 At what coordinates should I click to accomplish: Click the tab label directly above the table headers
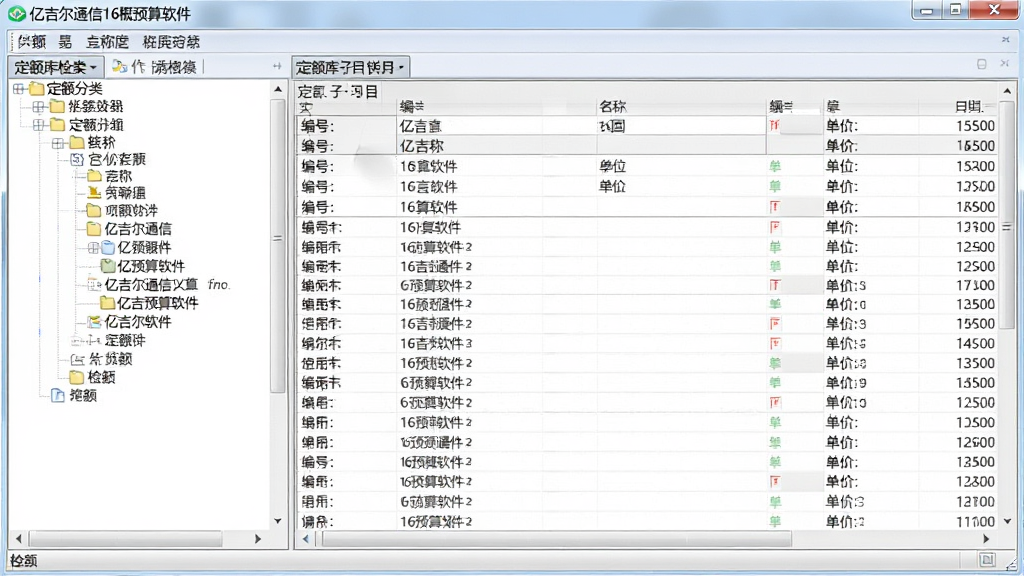[338, 91]
